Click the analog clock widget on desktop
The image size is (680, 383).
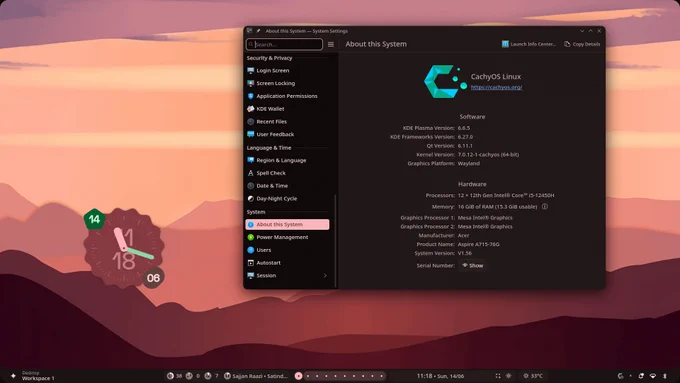point(124,248)
